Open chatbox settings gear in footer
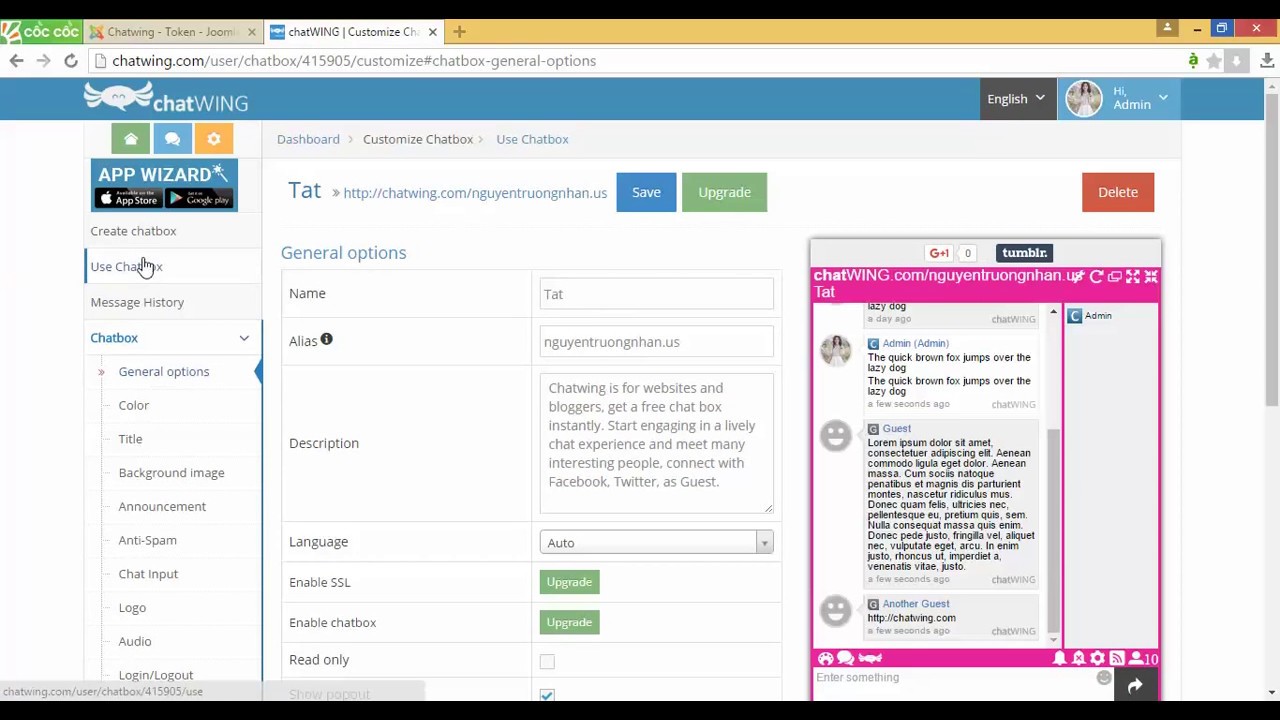The width and height of the screenshot is (1280, 720). (x=1097, y=658)
